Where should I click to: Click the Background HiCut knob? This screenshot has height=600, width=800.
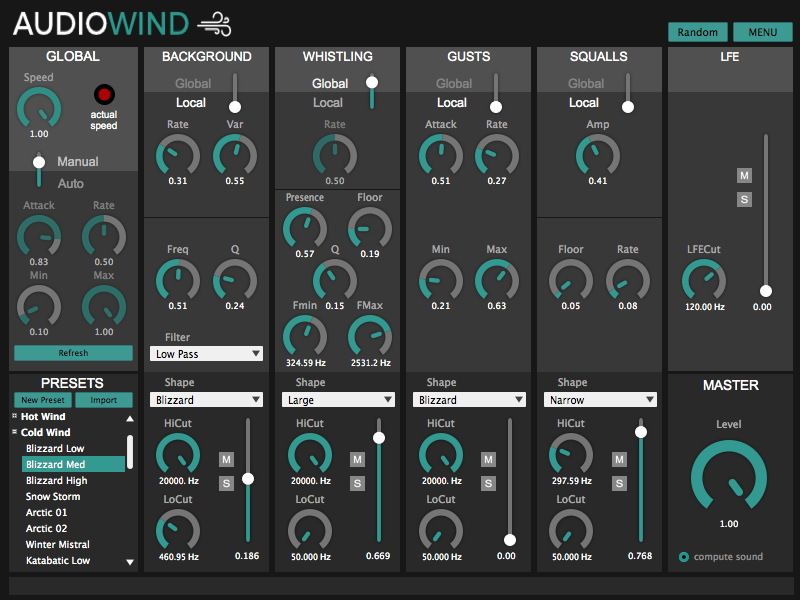pyautogui.click(x=178, y=455)
